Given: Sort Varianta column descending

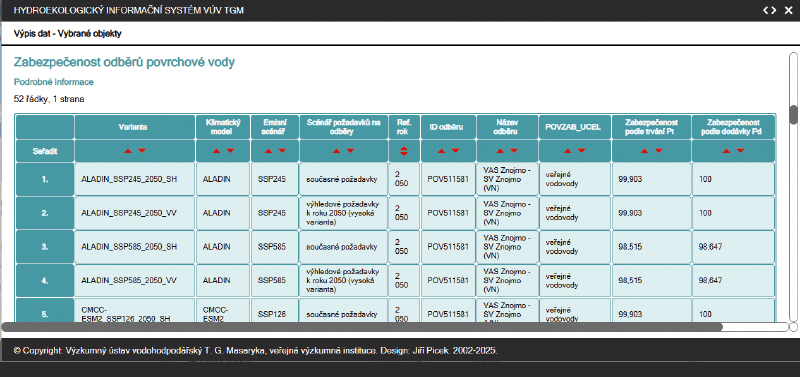Looking at the screenshot, I should click(x=142, y=151).
